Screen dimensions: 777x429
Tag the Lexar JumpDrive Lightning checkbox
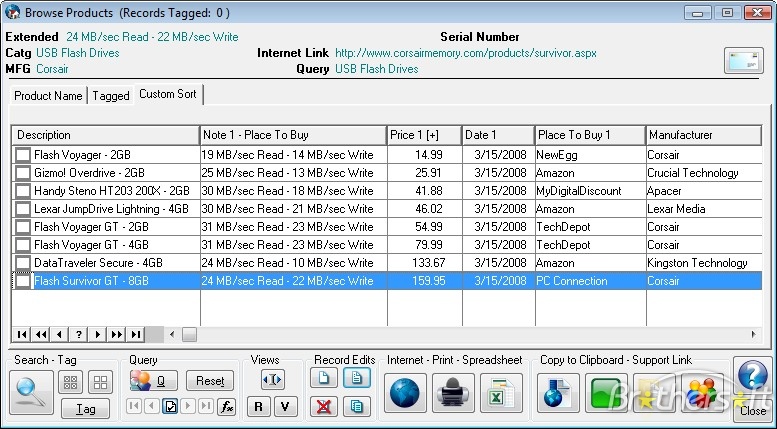tap(23, 209)
